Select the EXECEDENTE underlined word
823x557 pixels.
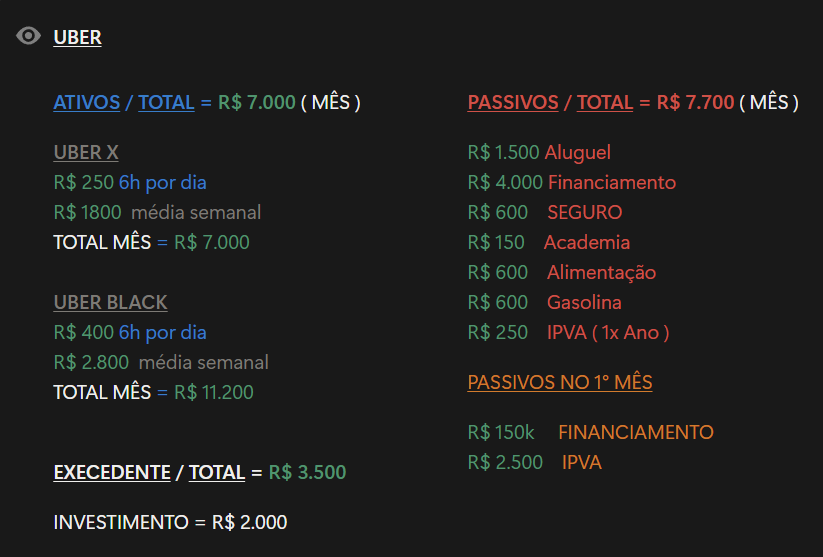[112, 472]
